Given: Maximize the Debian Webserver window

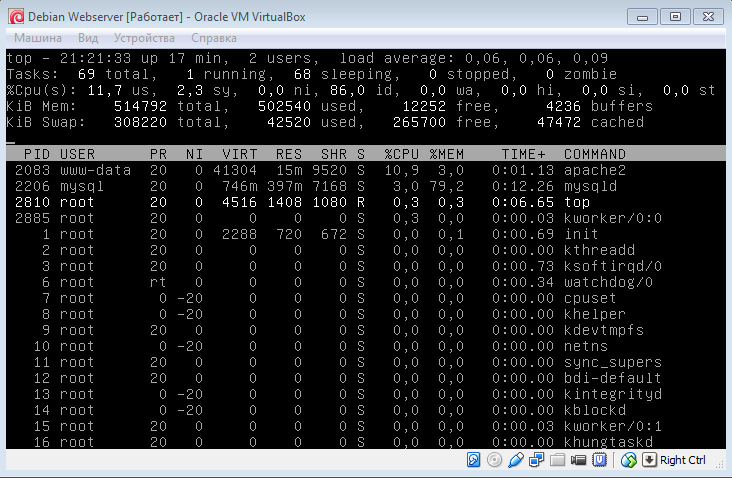Looking at the screenshot, I should click(675, 17).
